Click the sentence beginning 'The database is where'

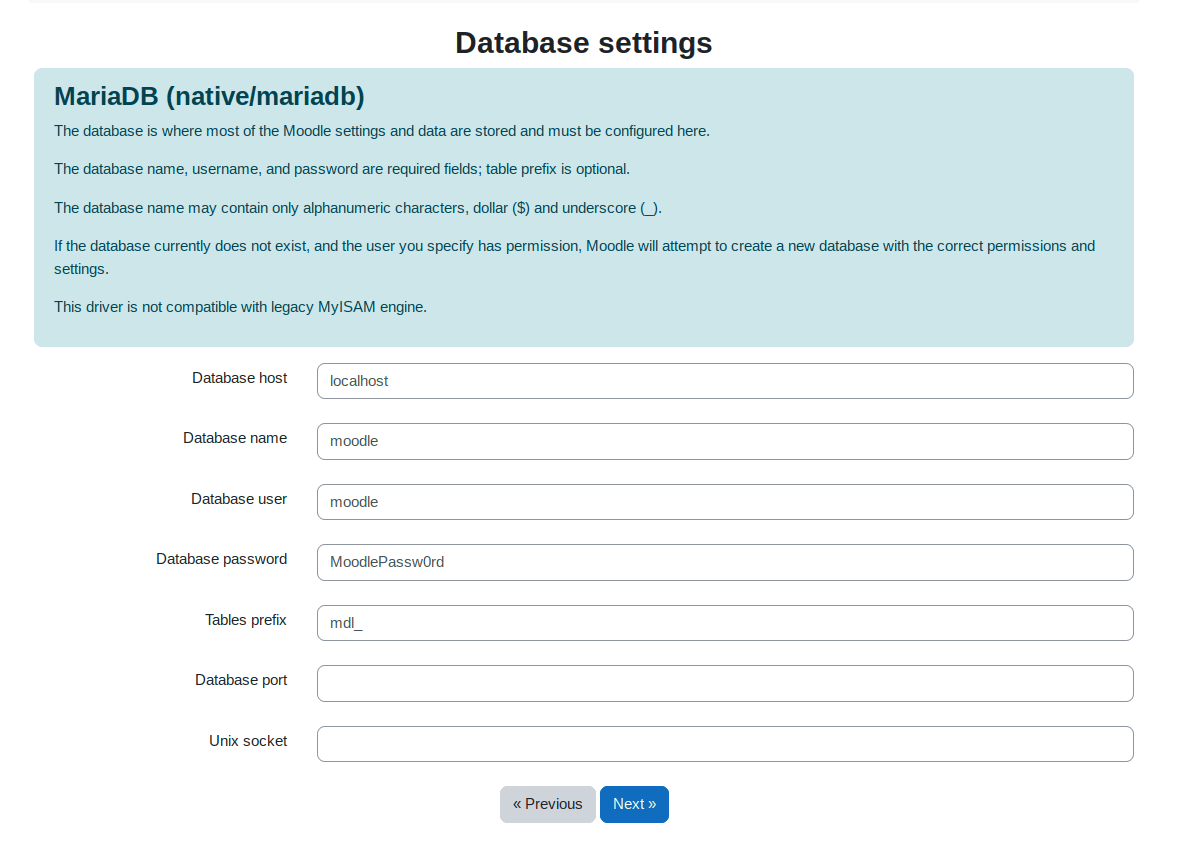pos(382,131)
